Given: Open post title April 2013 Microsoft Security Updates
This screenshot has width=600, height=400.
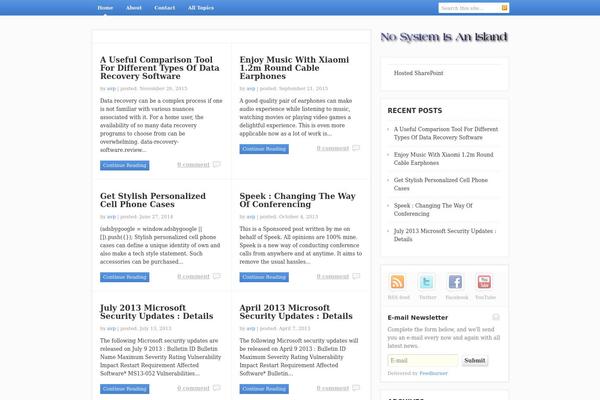Looking at the screenshot, I should (x=296, y=312).
